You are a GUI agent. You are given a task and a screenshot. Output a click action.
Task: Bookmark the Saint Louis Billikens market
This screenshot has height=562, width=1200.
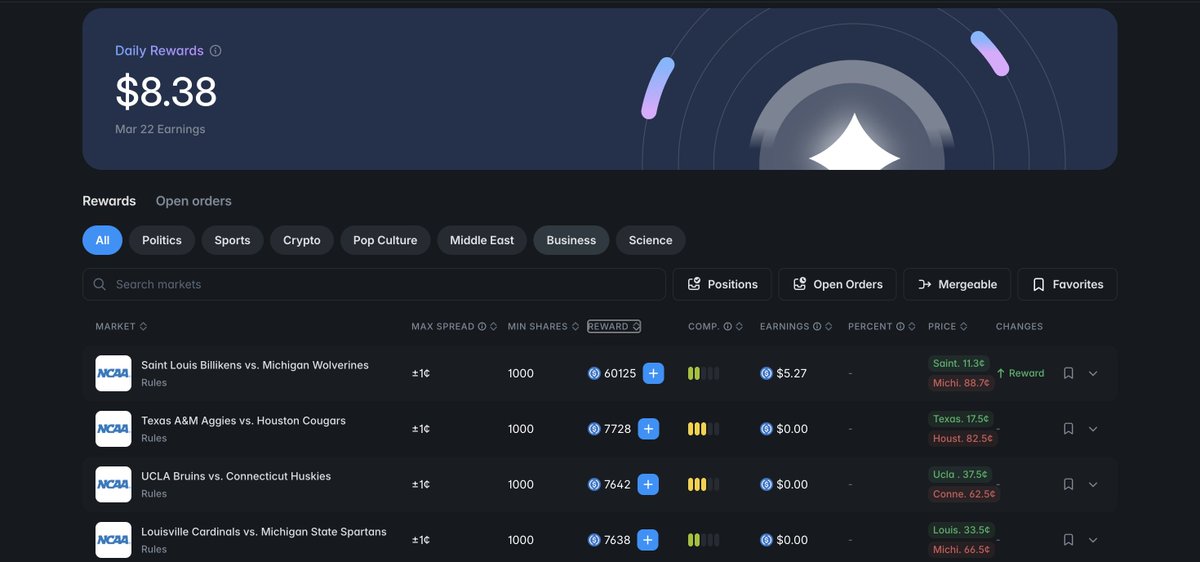coord(1068,373)
